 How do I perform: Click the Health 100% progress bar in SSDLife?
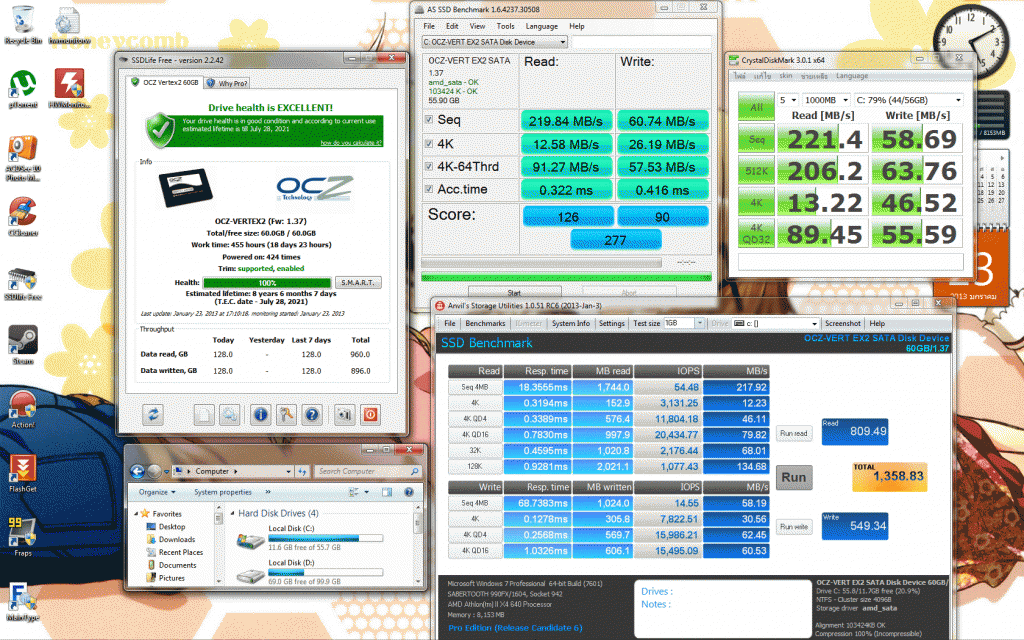coord(267,283)
